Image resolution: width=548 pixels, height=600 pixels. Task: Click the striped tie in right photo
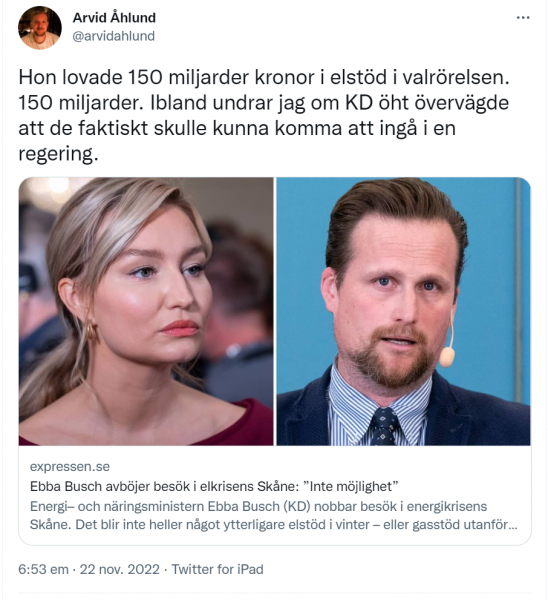[385, 426]
